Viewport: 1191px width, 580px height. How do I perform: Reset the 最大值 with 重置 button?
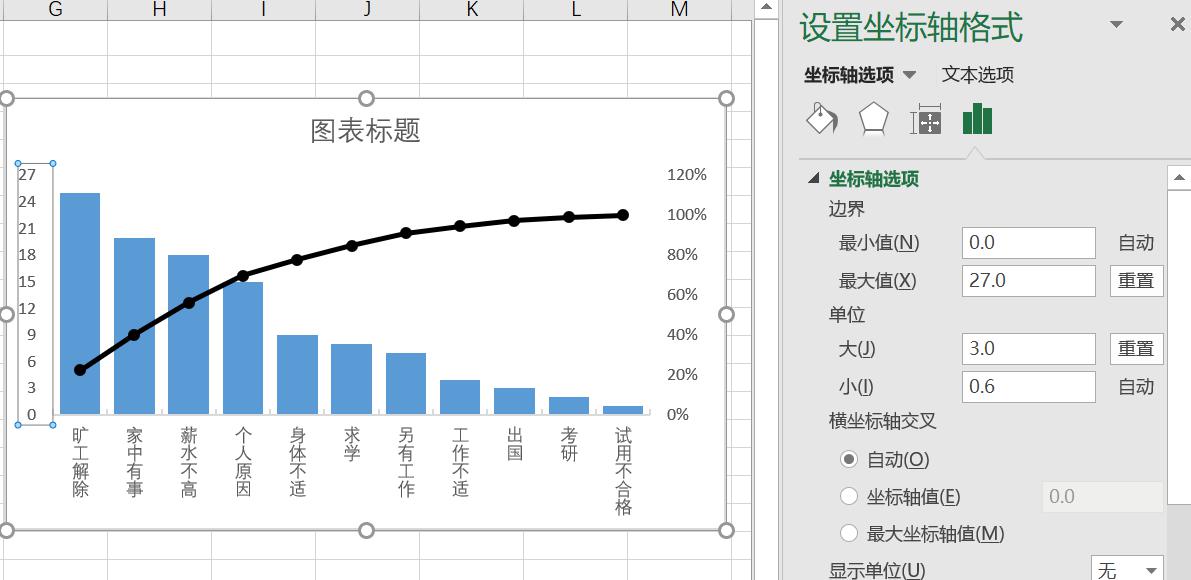[1136, 281]
